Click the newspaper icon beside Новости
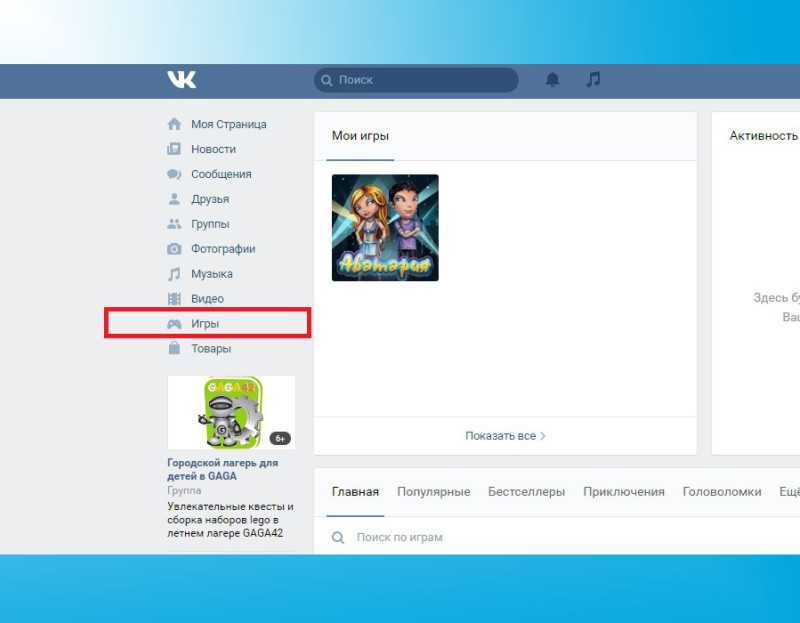800x623 pixels. (174, 149)
